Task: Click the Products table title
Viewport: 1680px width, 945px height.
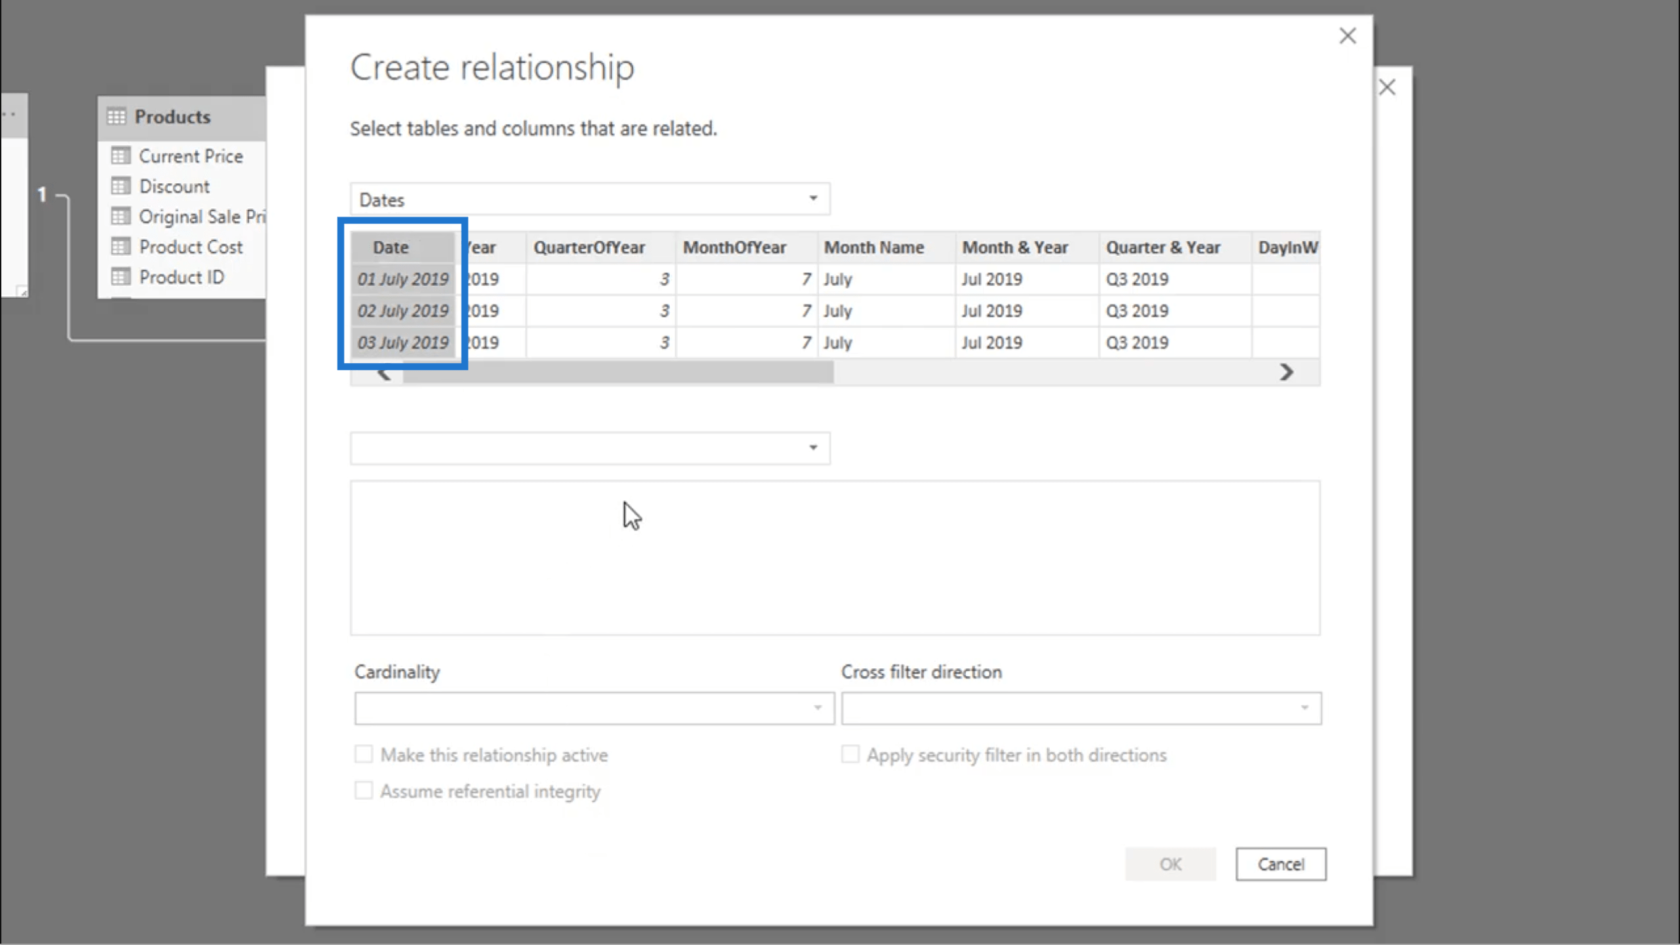Action: pos(173,116)
